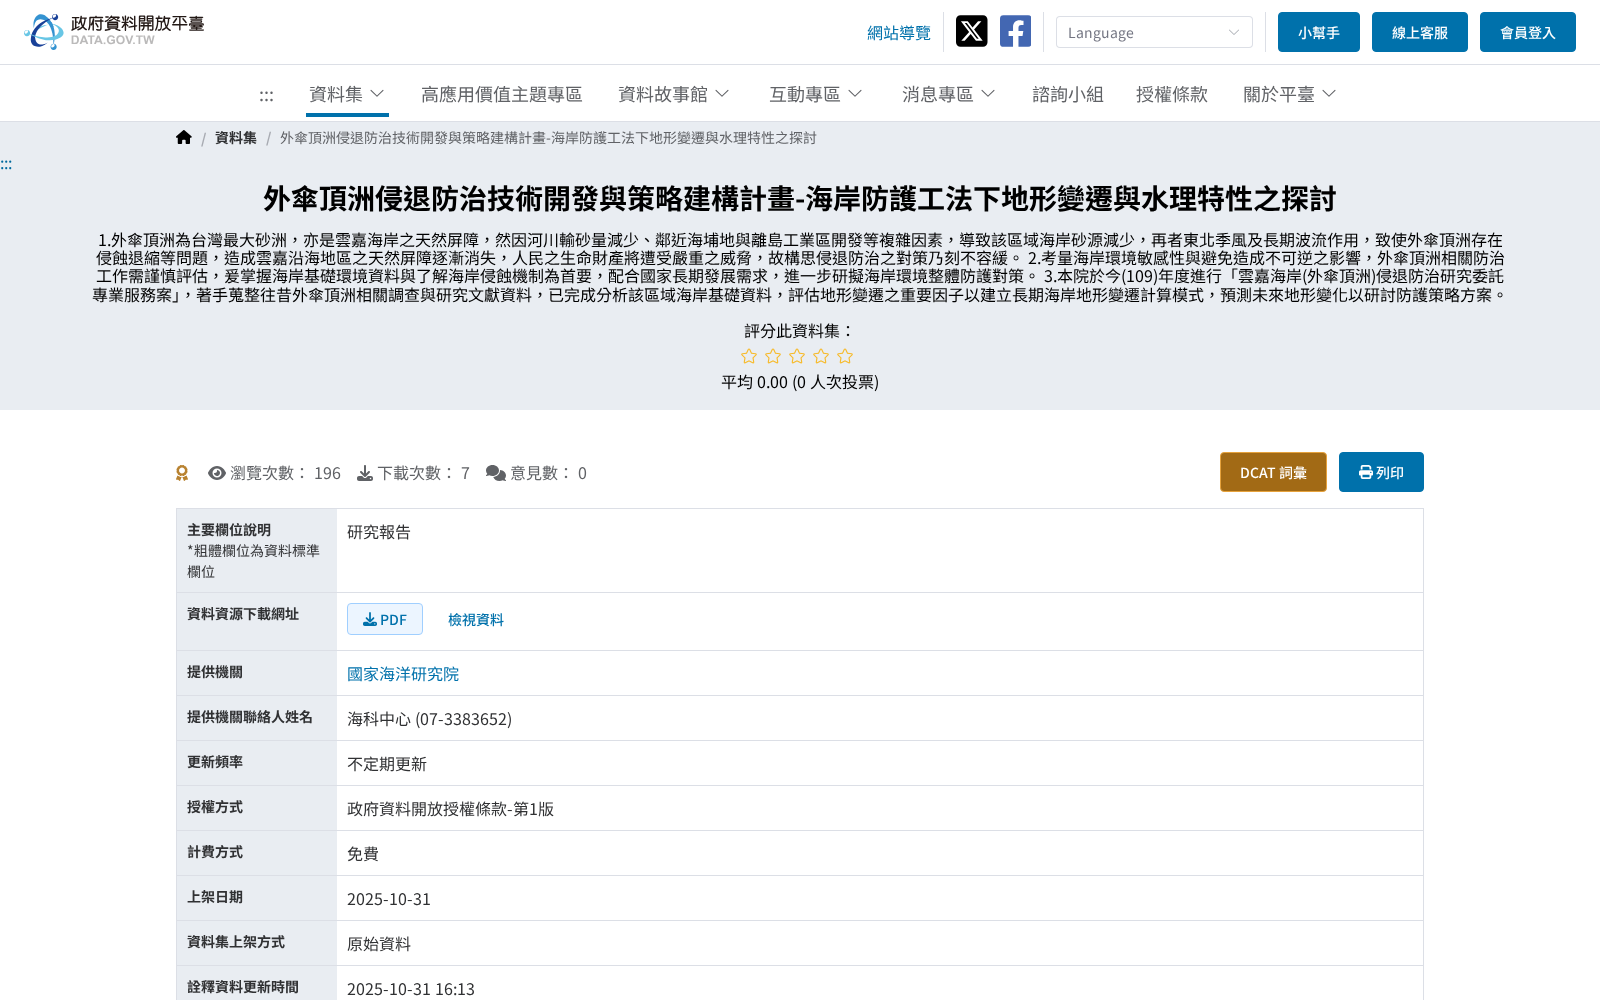Viewport: 1600px width, 1000px height.
Task: Click the dataset title in breadcrumb
Action: coord(548,138)
